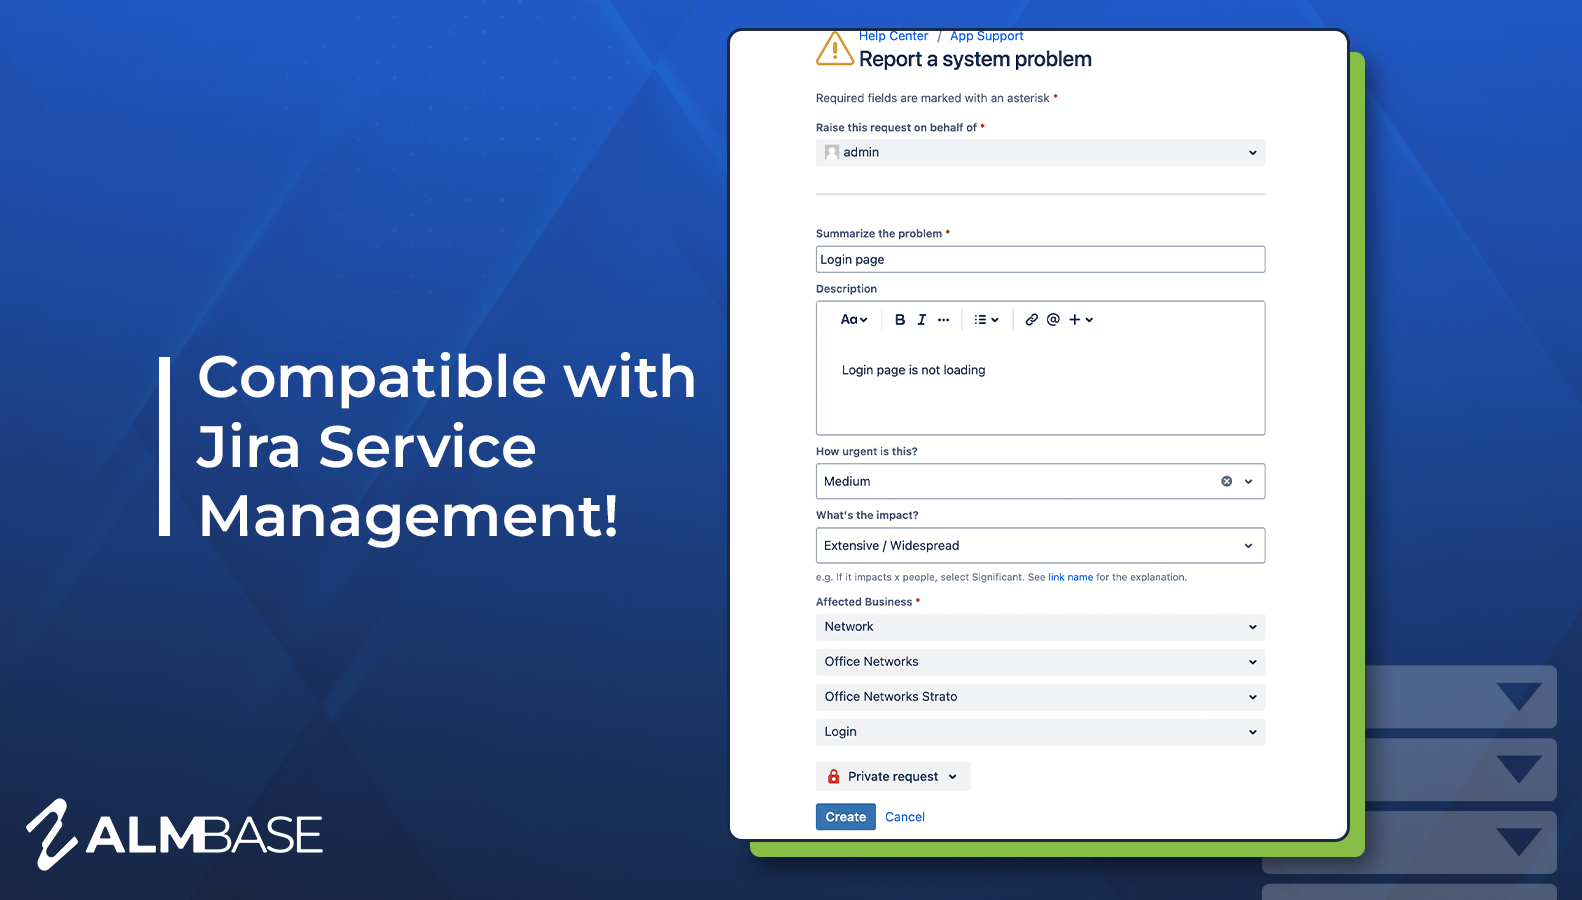Insert an @ mention
This screenshot has width=1582, height=900.
[1053, 320]
